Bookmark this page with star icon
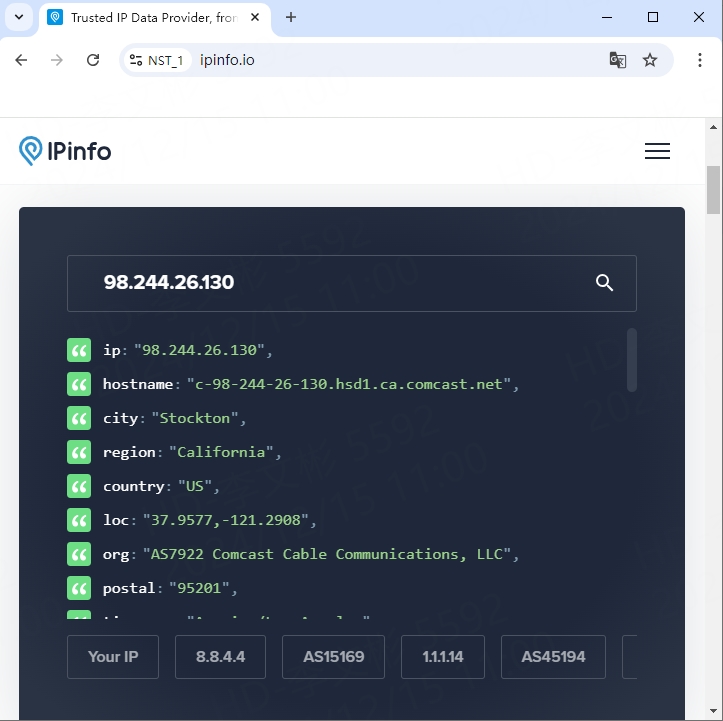The width and height of the screenshot is (723, 721). pos(650,60)
